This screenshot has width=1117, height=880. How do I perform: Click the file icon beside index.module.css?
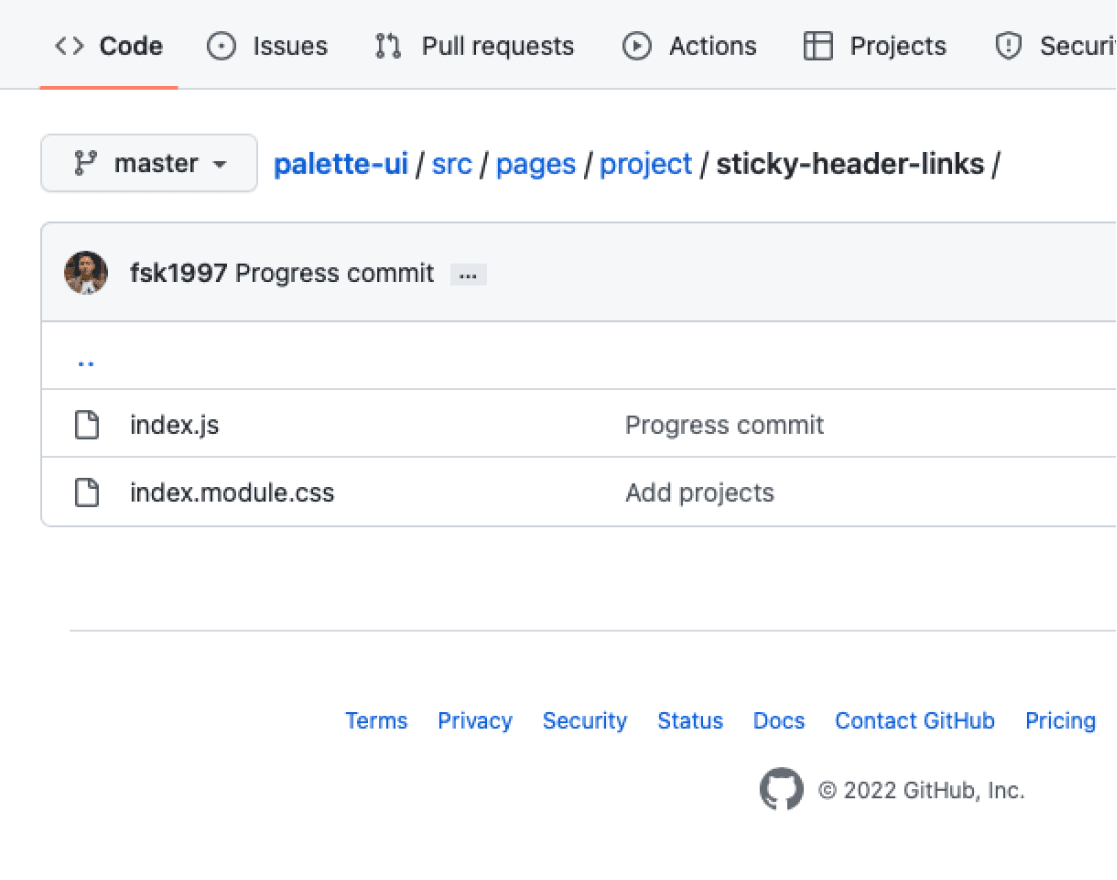click(x=88, y=493)
